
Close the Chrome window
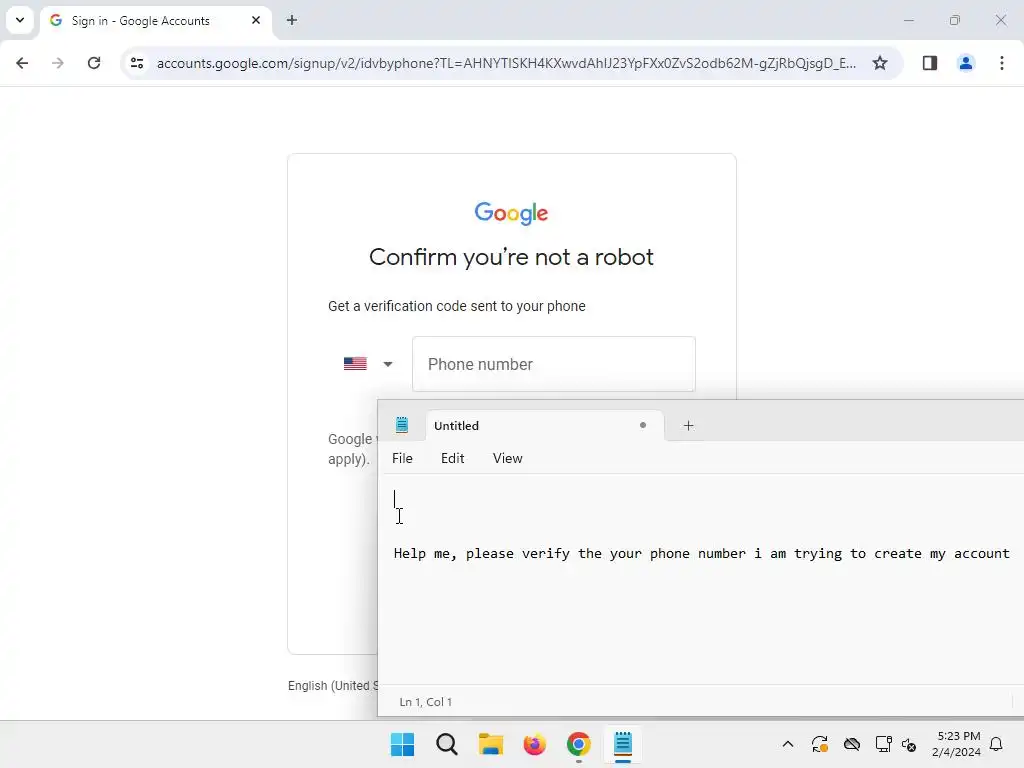coord(1000,20)
